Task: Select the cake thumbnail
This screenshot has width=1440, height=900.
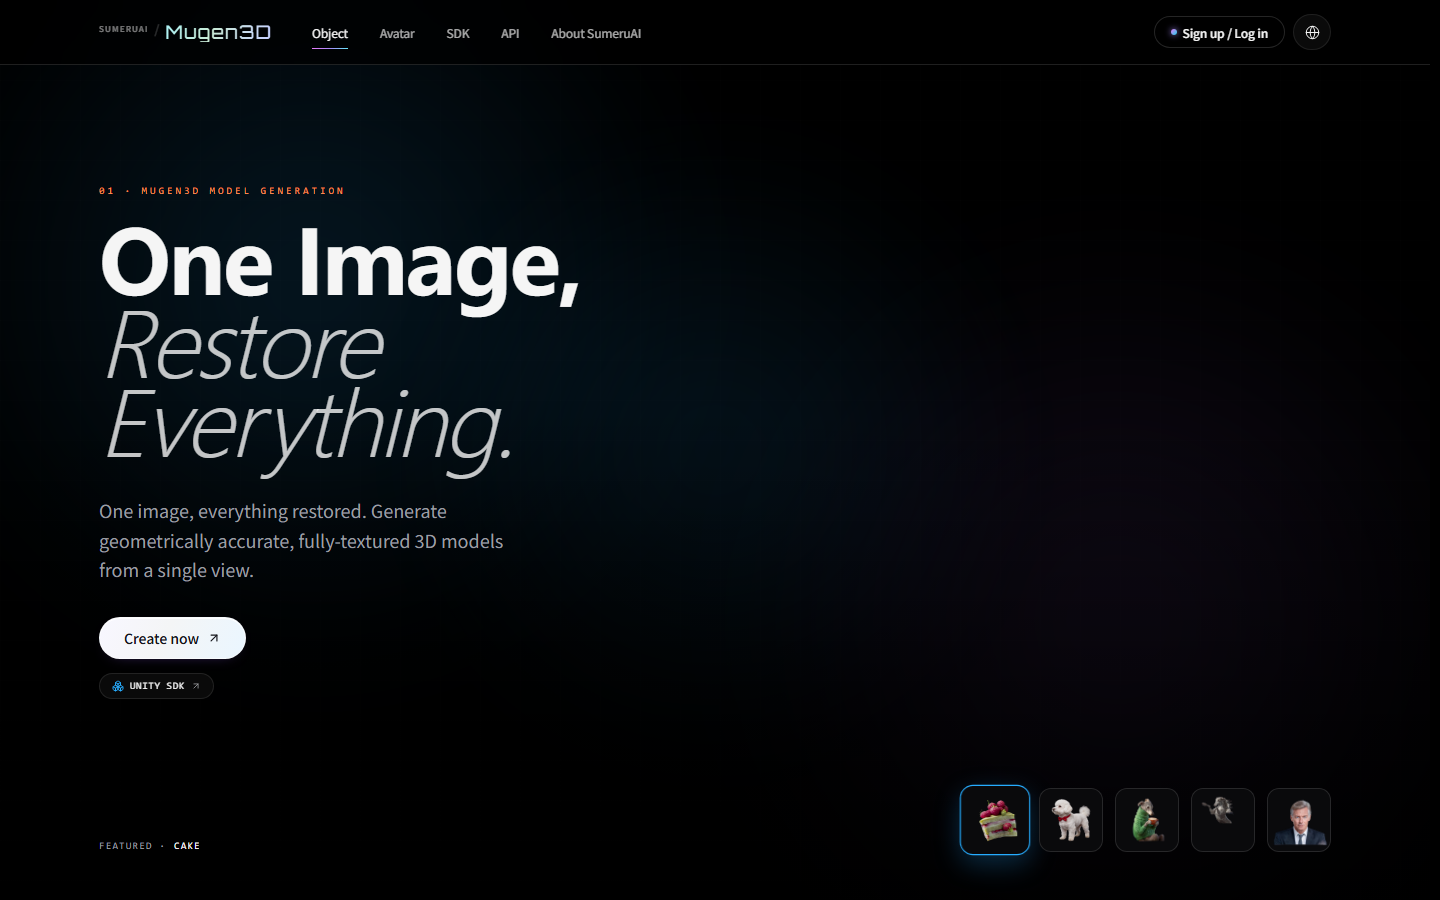Action: pyautogui.click(x=995, y=820)
